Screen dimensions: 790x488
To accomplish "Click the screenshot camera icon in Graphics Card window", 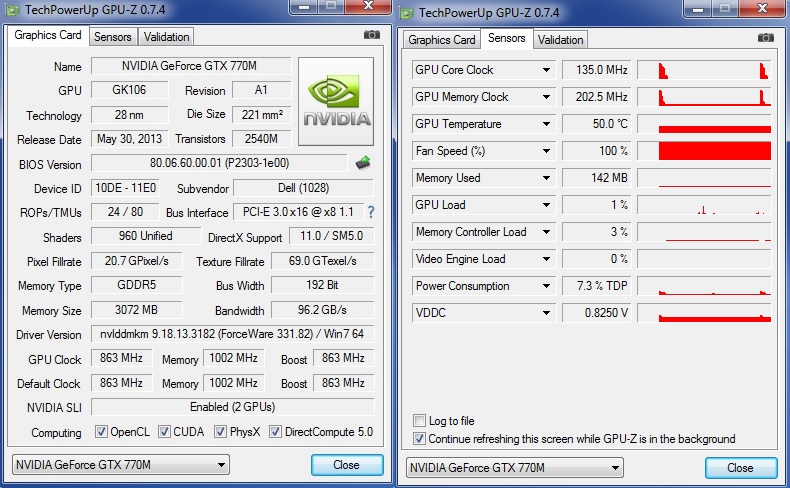I will [x=372, y=35].
